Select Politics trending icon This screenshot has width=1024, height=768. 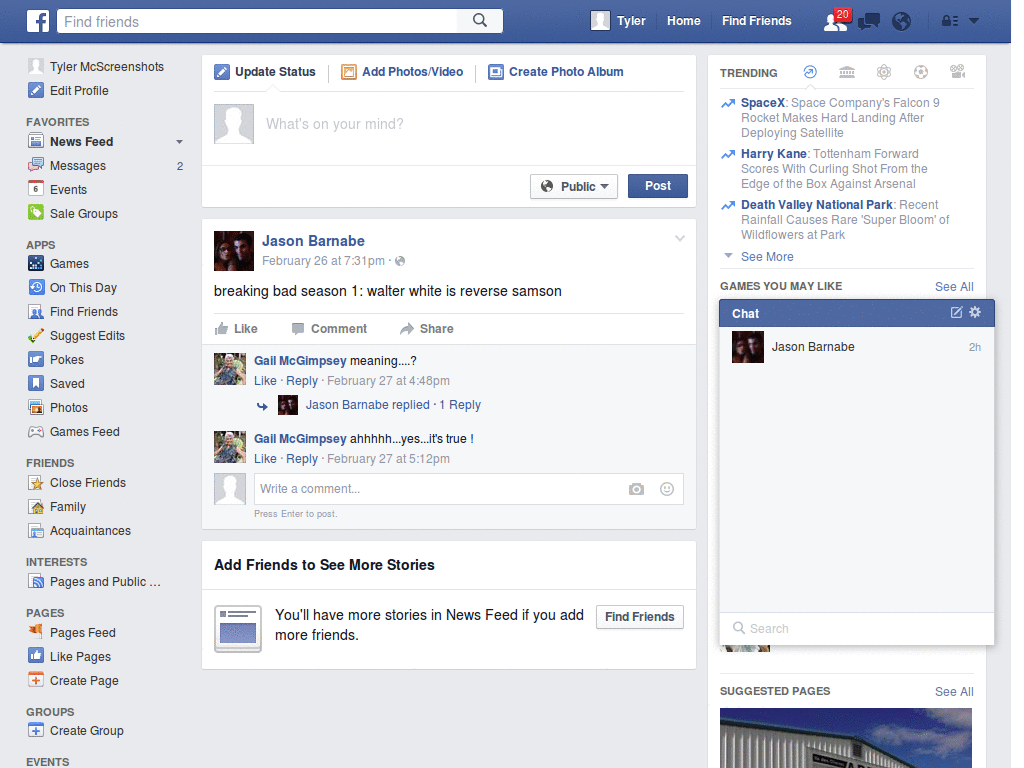point(847,72)
